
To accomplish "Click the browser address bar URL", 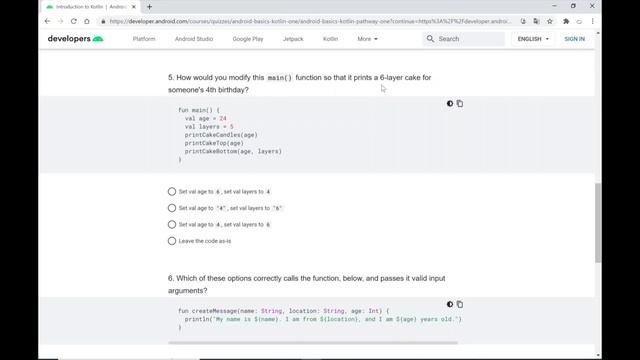I will tap(310, 21).
